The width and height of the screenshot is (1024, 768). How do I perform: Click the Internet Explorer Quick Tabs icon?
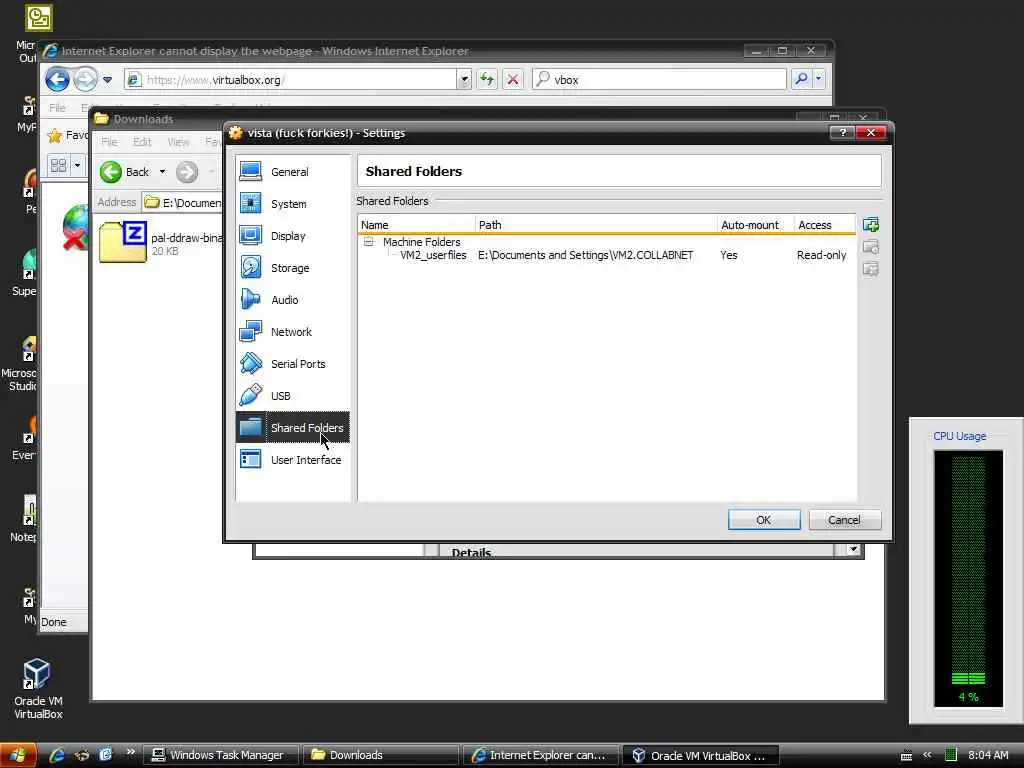pyautogui.click(x=58, y=165)
